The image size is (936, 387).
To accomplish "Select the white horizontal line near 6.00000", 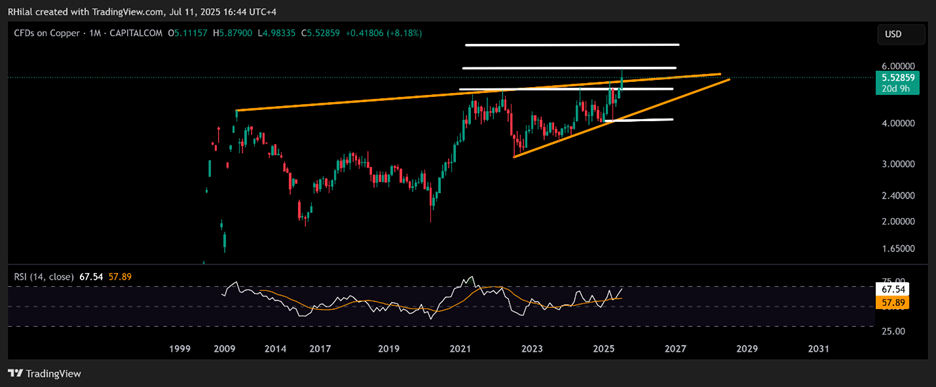I will click(569, 68).
